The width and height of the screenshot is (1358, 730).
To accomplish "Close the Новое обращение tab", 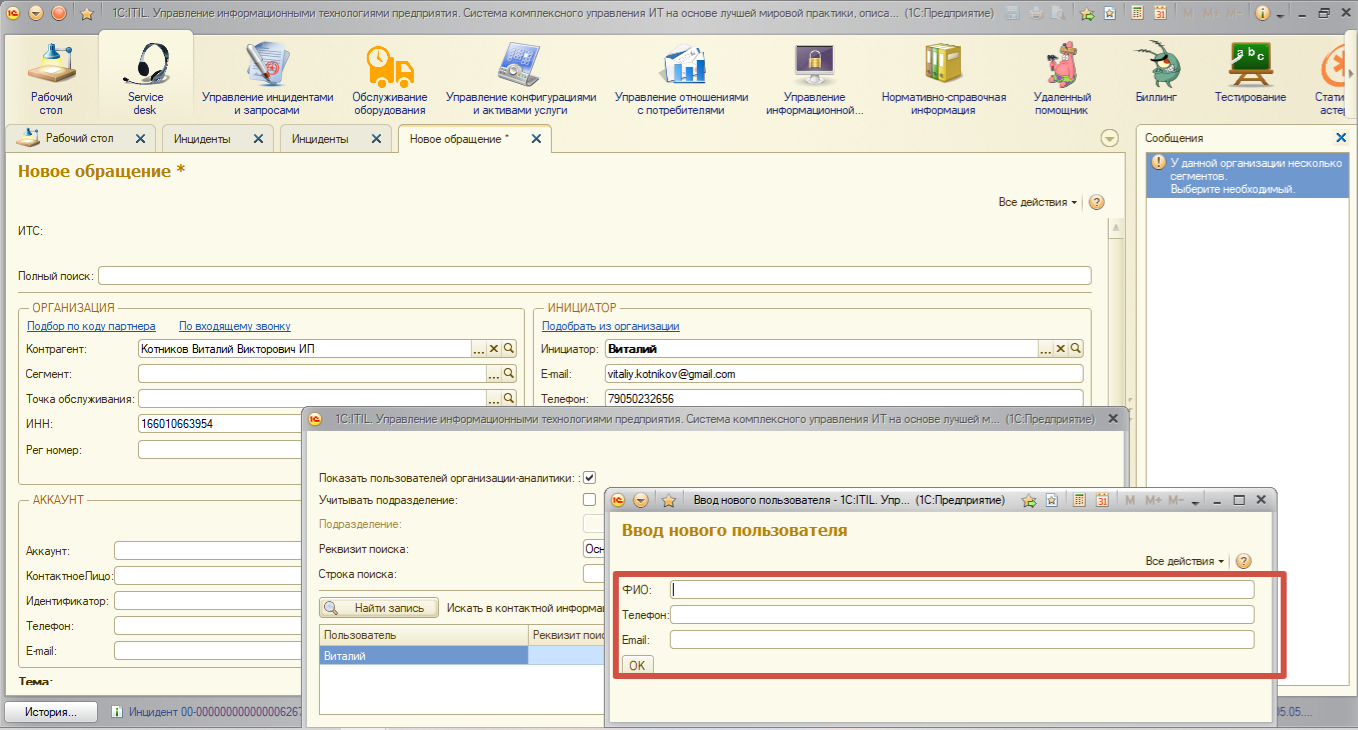I will 536,139.
